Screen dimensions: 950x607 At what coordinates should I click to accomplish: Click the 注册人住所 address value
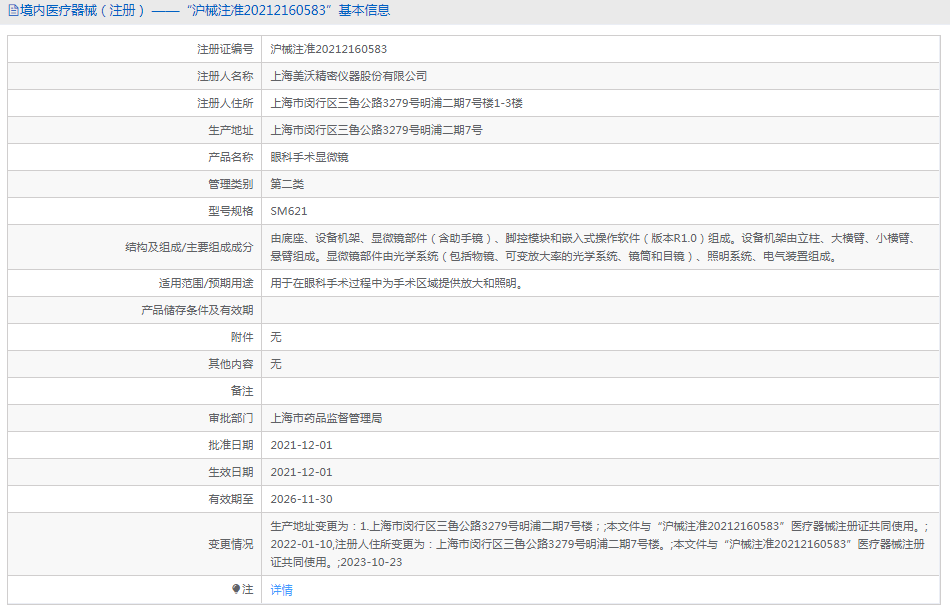pos(397,103)
